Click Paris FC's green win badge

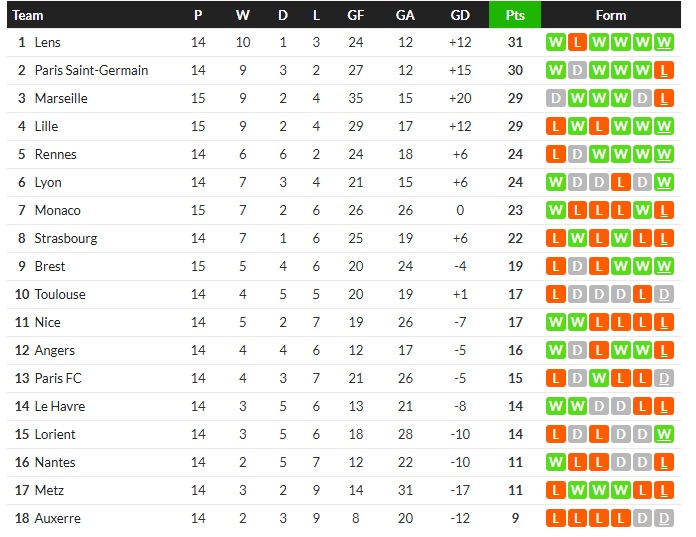coord(599,379)
